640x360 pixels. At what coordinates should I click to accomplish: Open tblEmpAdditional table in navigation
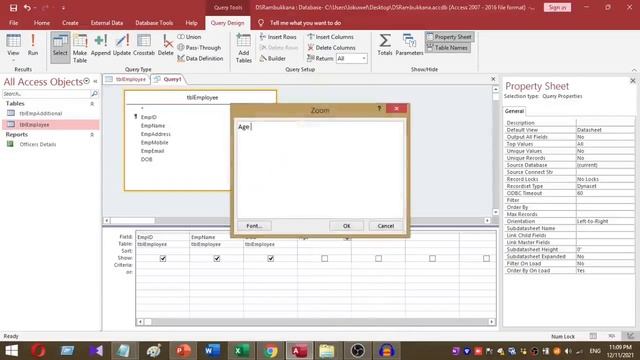[40, 113]
